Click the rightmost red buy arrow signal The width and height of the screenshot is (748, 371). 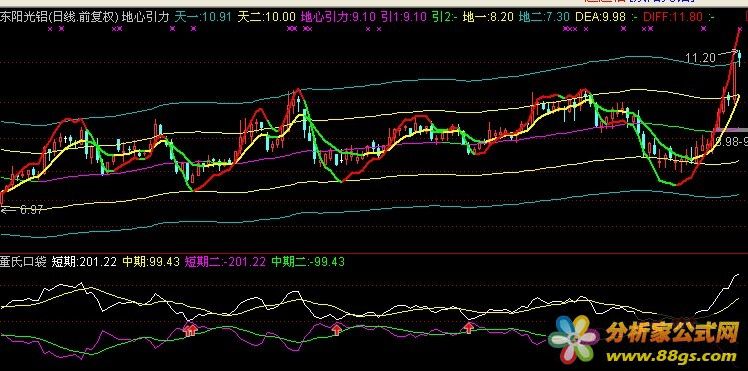tap(469, 327)
